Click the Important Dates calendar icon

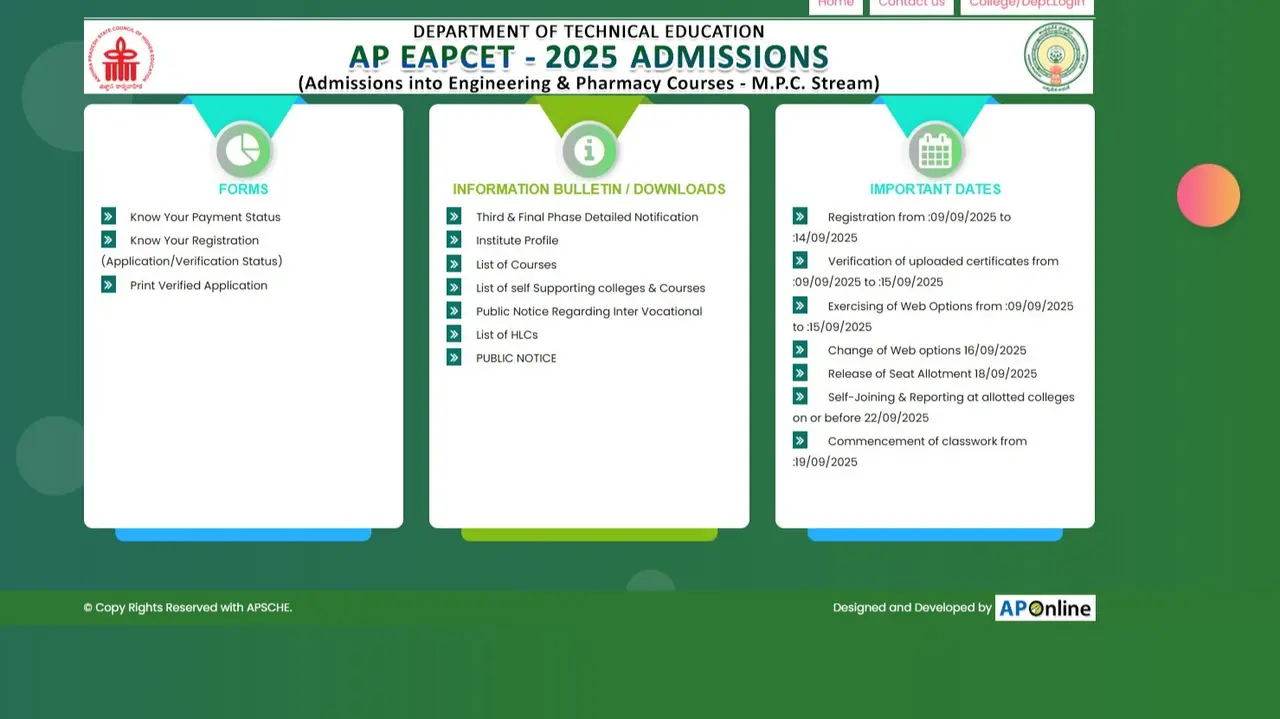934,148
